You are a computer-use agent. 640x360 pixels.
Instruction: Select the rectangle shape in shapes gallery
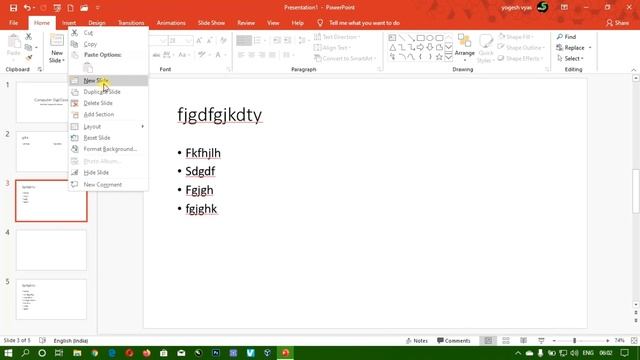420,38
